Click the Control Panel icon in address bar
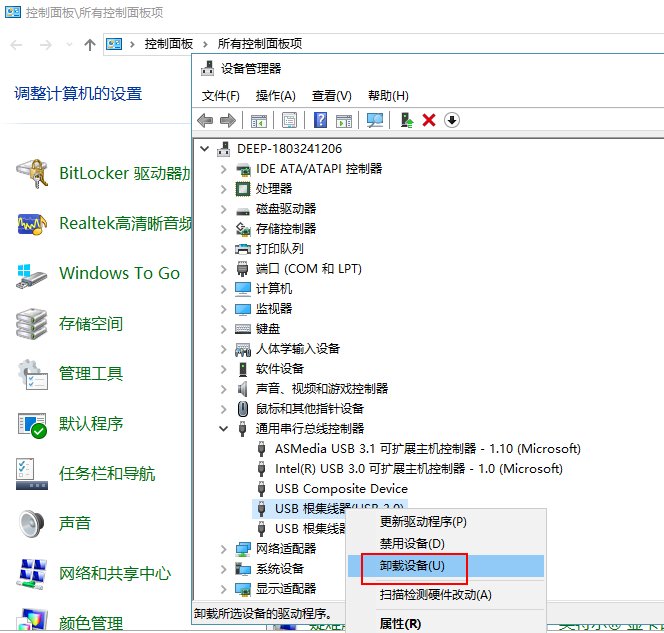 [x=114, y=44]
